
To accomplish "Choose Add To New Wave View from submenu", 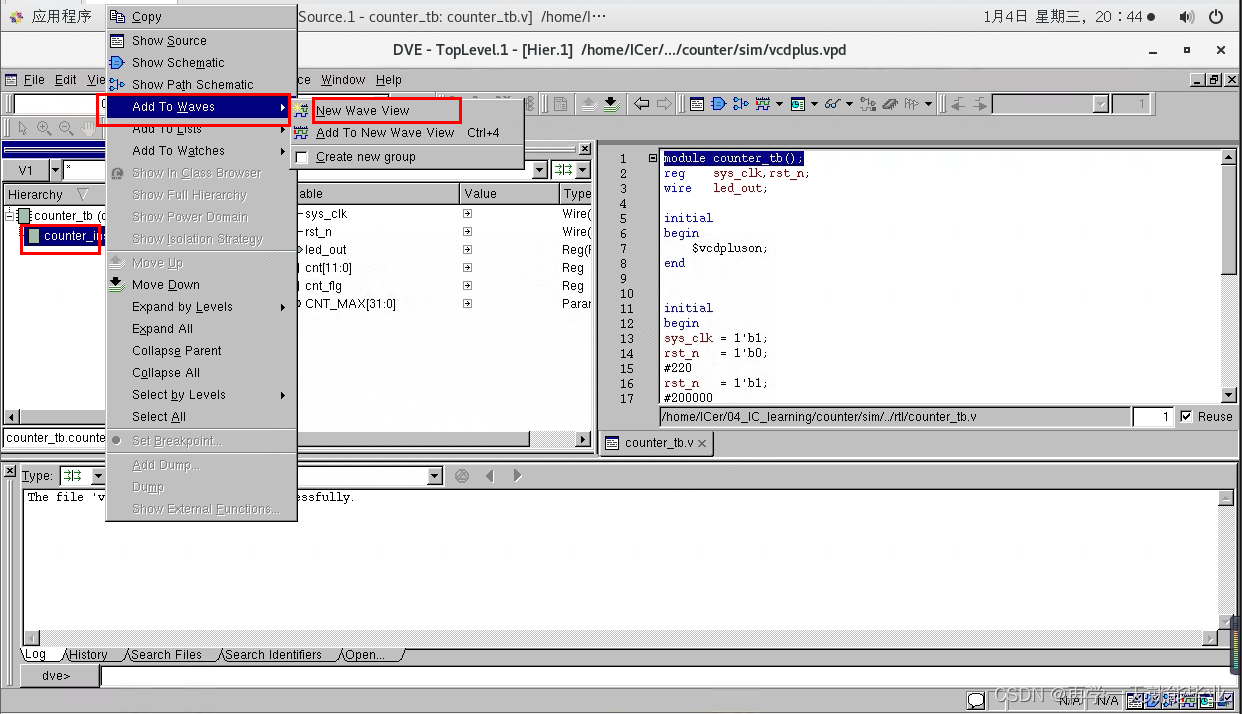I will tap(384, 132).
